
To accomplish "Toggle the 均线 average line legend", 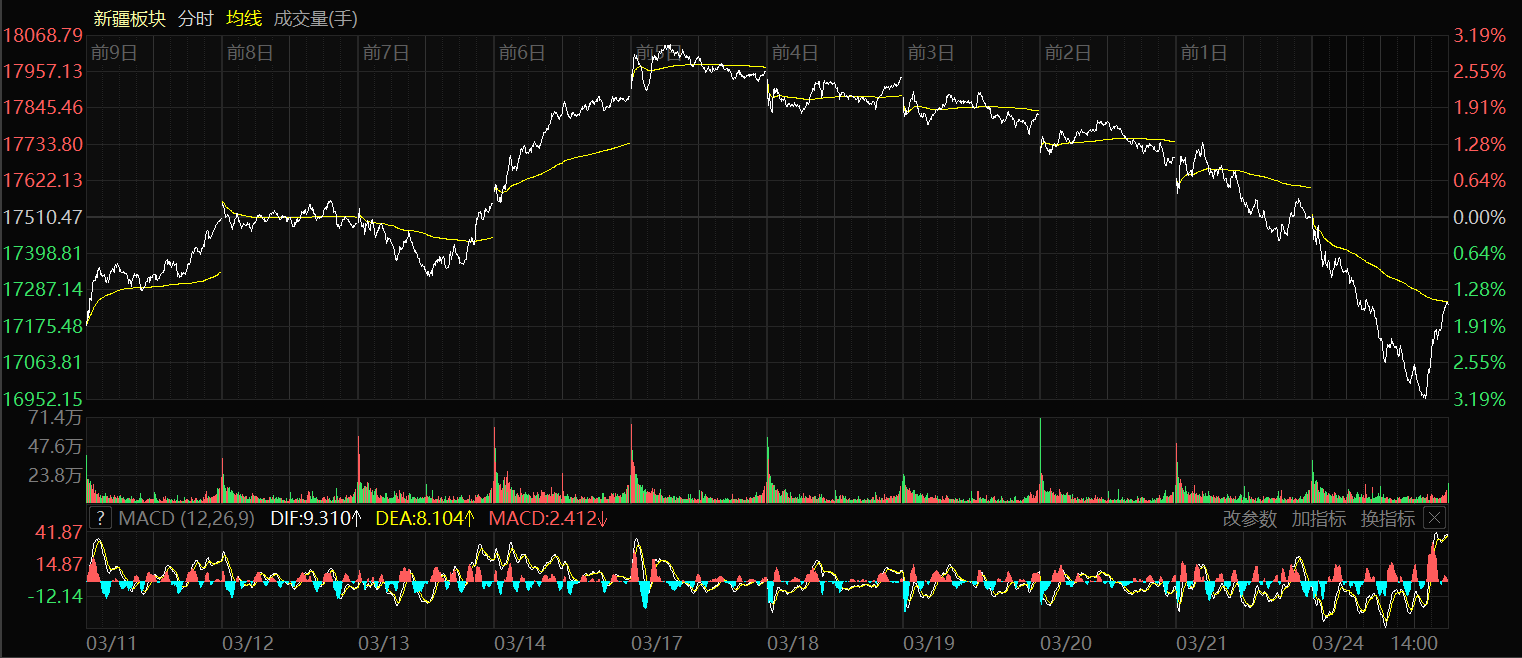I will click(244, 18).
